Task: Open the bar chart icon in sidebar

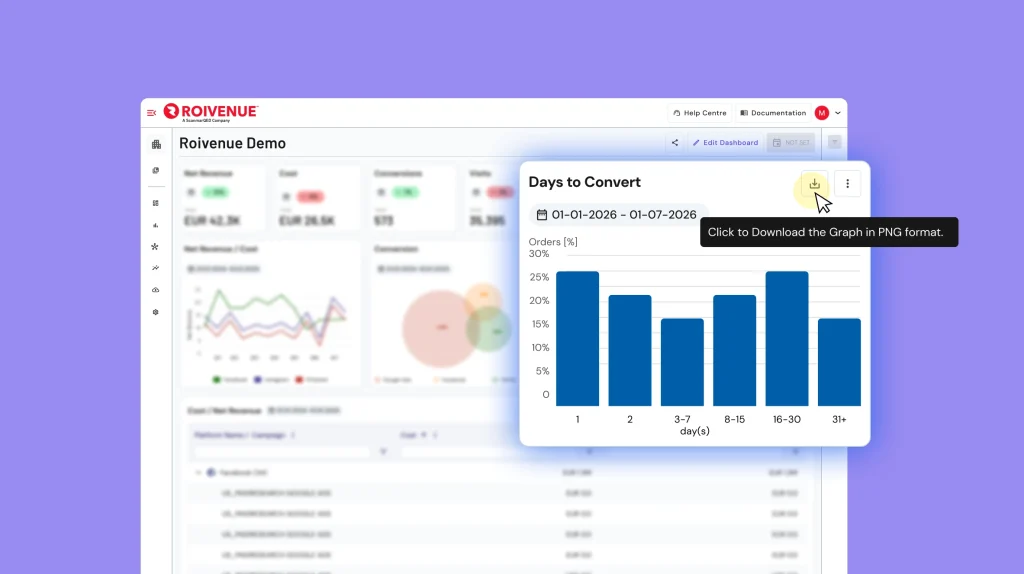Action: pyautogui.click(x=155, y=225)
